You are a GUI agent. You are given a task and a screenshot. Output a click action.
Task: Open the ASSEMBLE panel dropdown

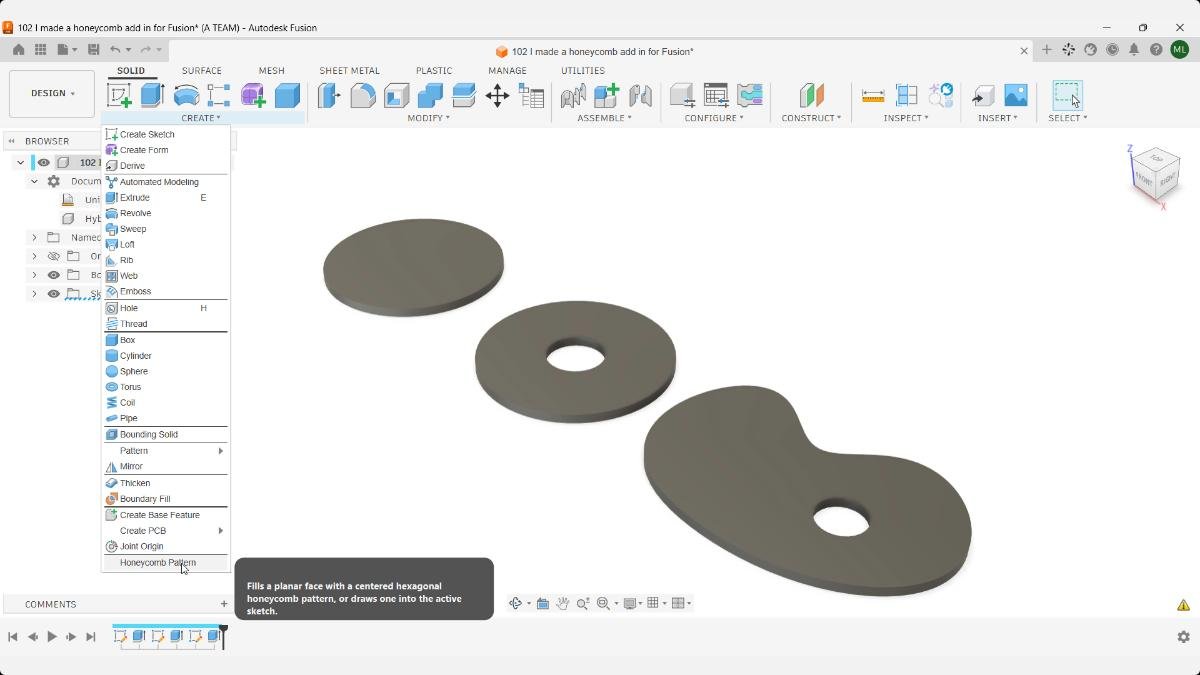[604, 118]
